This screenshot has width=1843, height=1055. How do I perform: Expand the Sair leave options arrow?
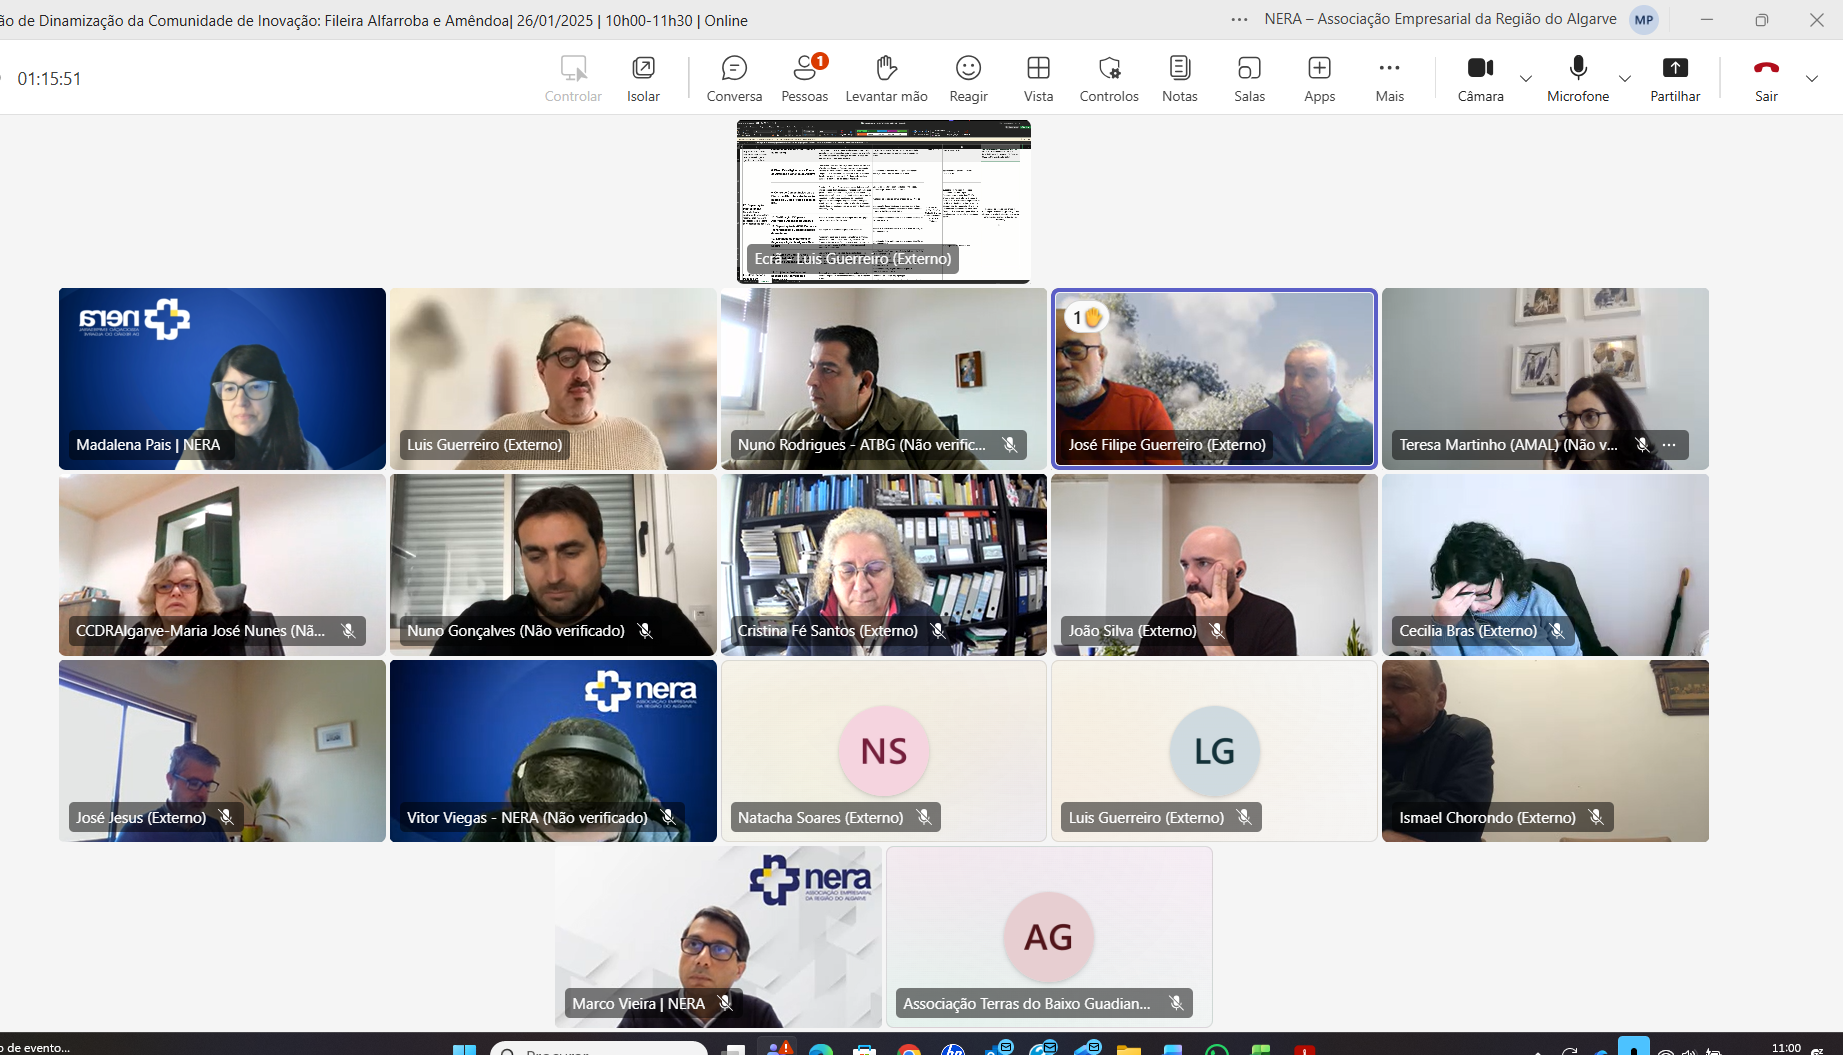point(1811,79)
